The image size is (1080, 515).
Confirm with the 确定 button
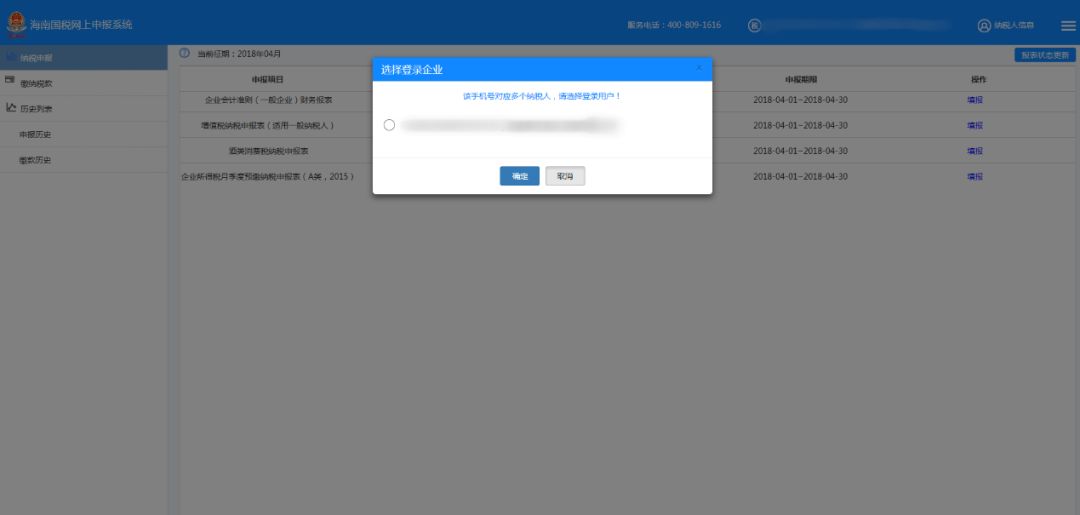(519, 176)
